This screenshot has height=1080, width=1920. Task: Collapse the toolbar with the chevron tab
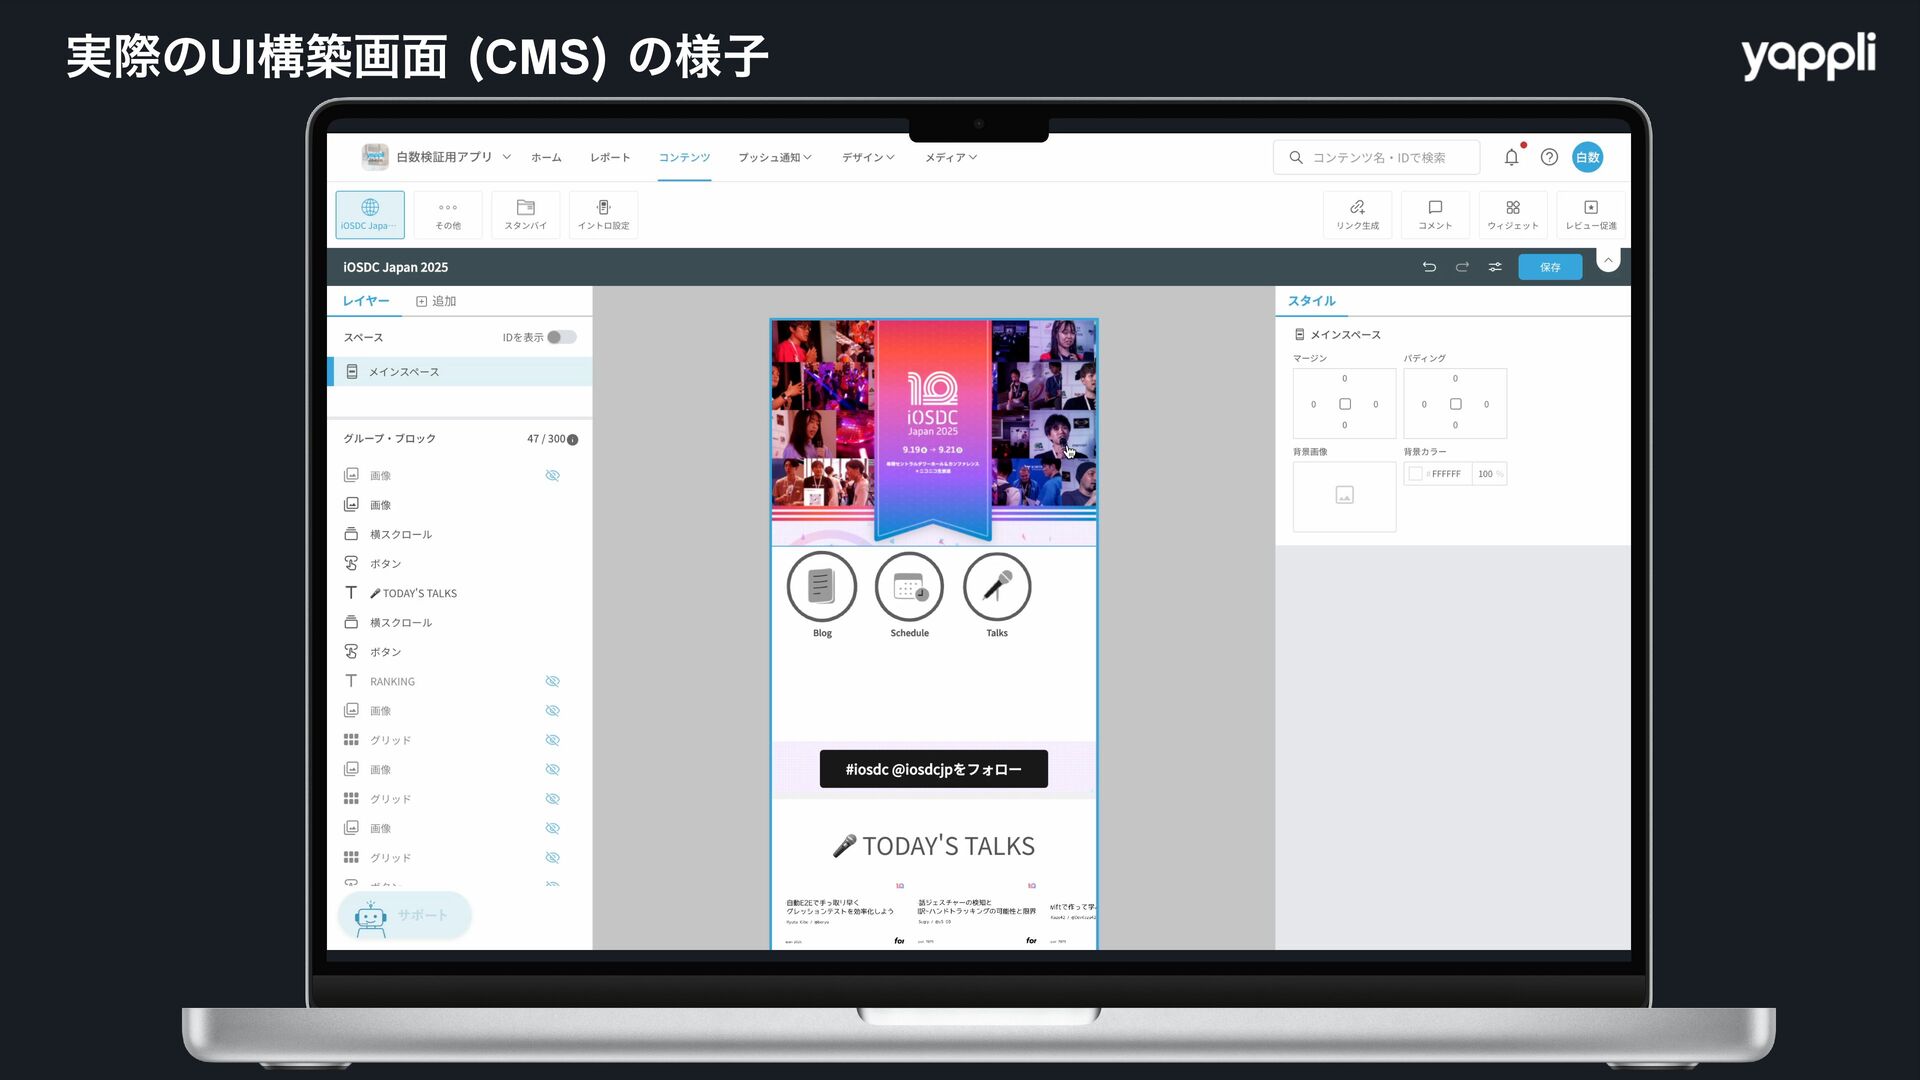[1608, 260]
